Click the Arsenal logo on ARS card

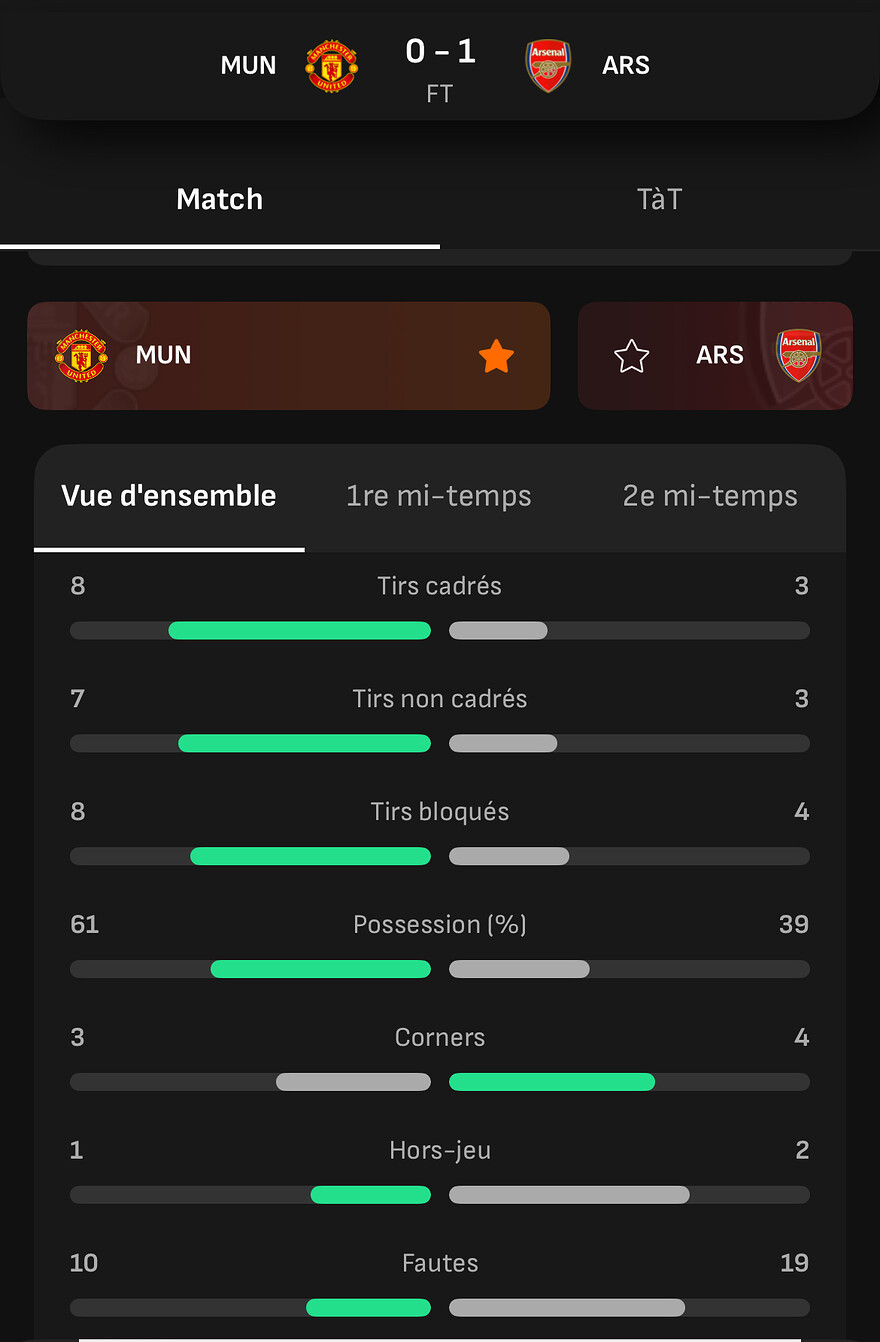(799, 355)
